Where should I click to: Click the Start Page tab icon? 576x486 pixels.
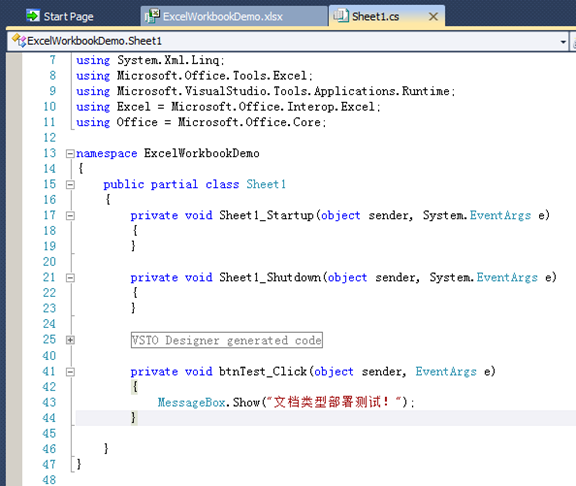pos(33,16)
